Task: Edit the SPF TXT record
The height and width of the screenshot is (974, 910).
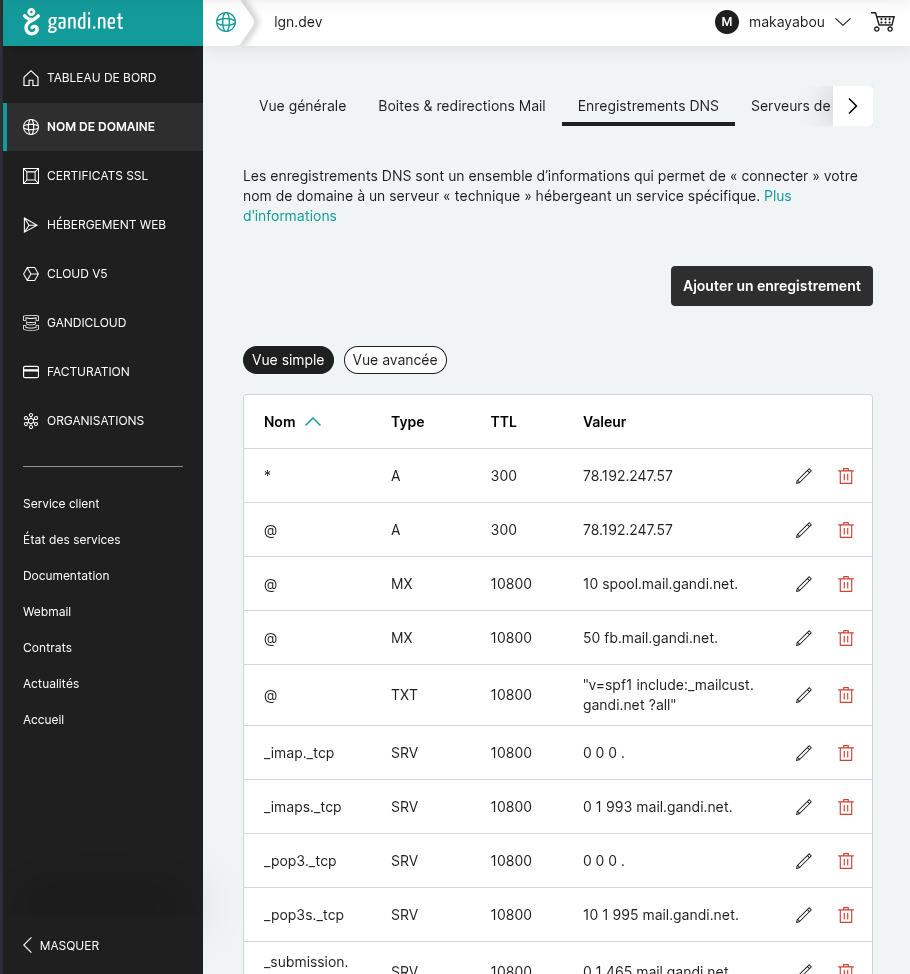Action: pyautogui.click(x=804, y=695)
